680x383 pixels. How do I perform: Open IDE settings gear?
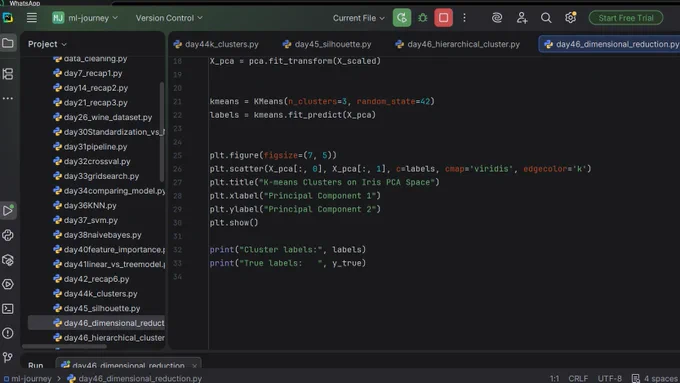570,18
